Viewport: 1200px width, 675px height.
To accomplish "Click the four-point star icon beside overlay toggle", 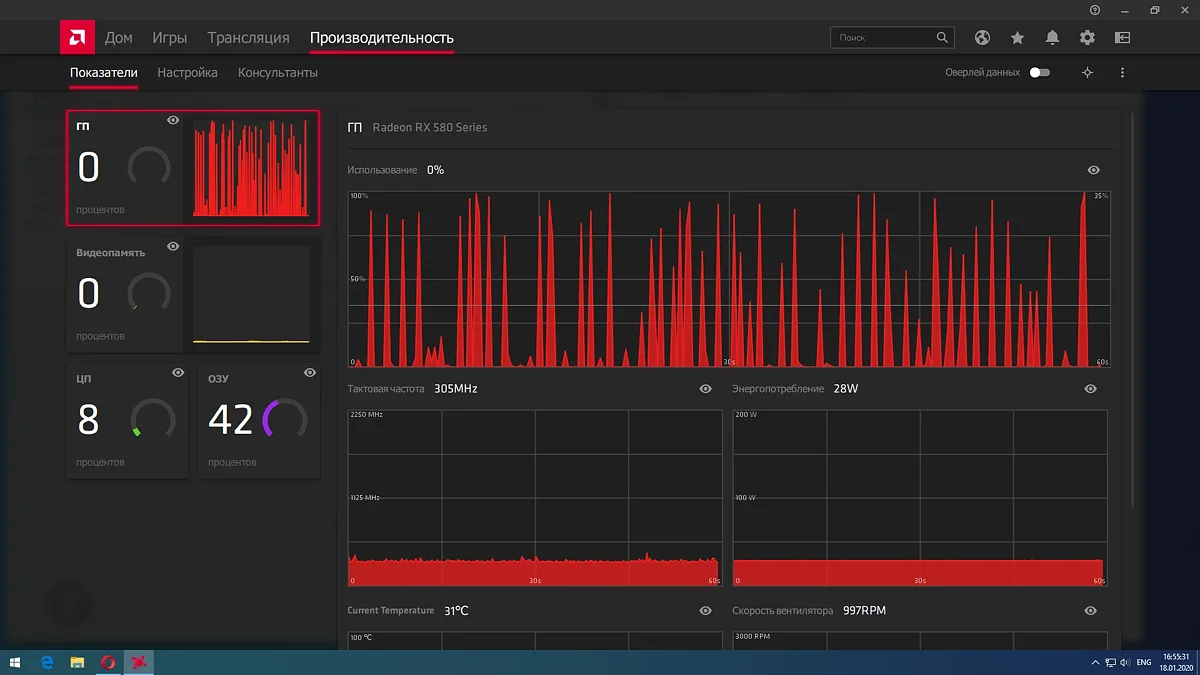I will pos(1088,73).
